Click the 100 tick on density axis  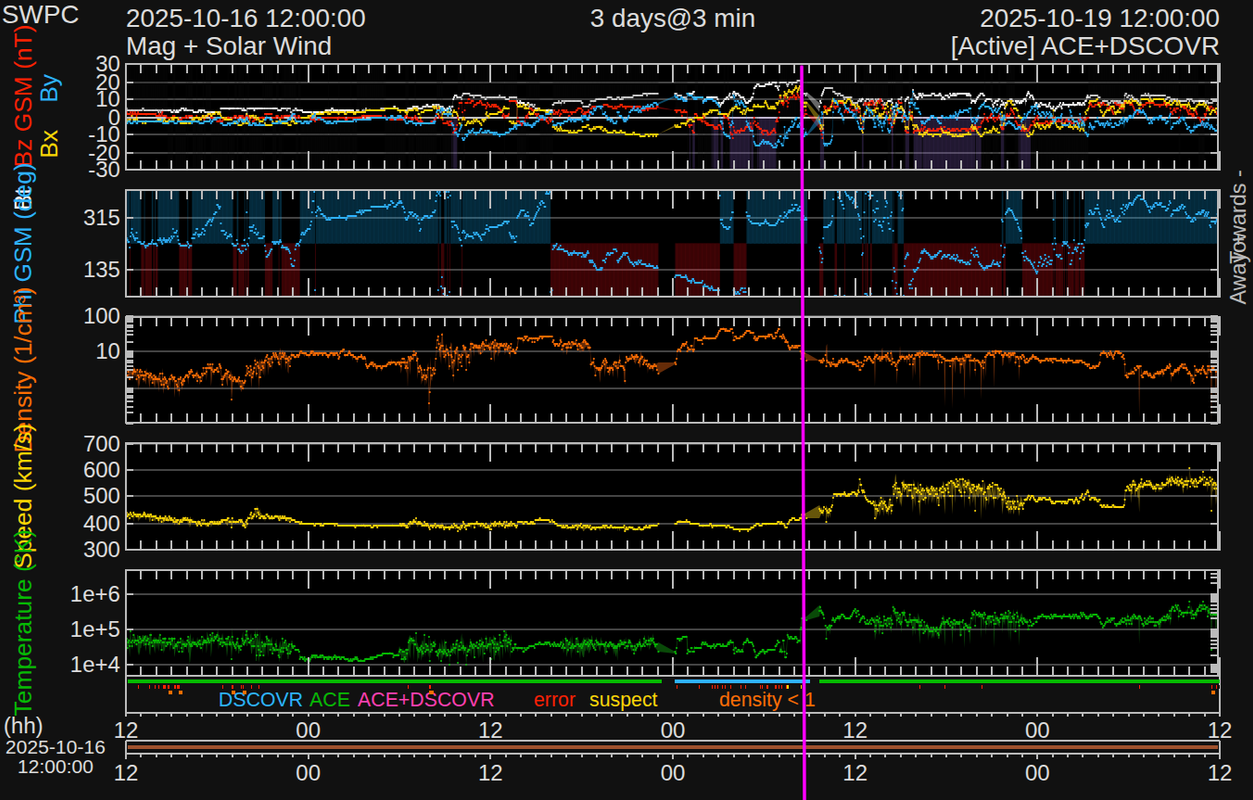coord(102,316)
